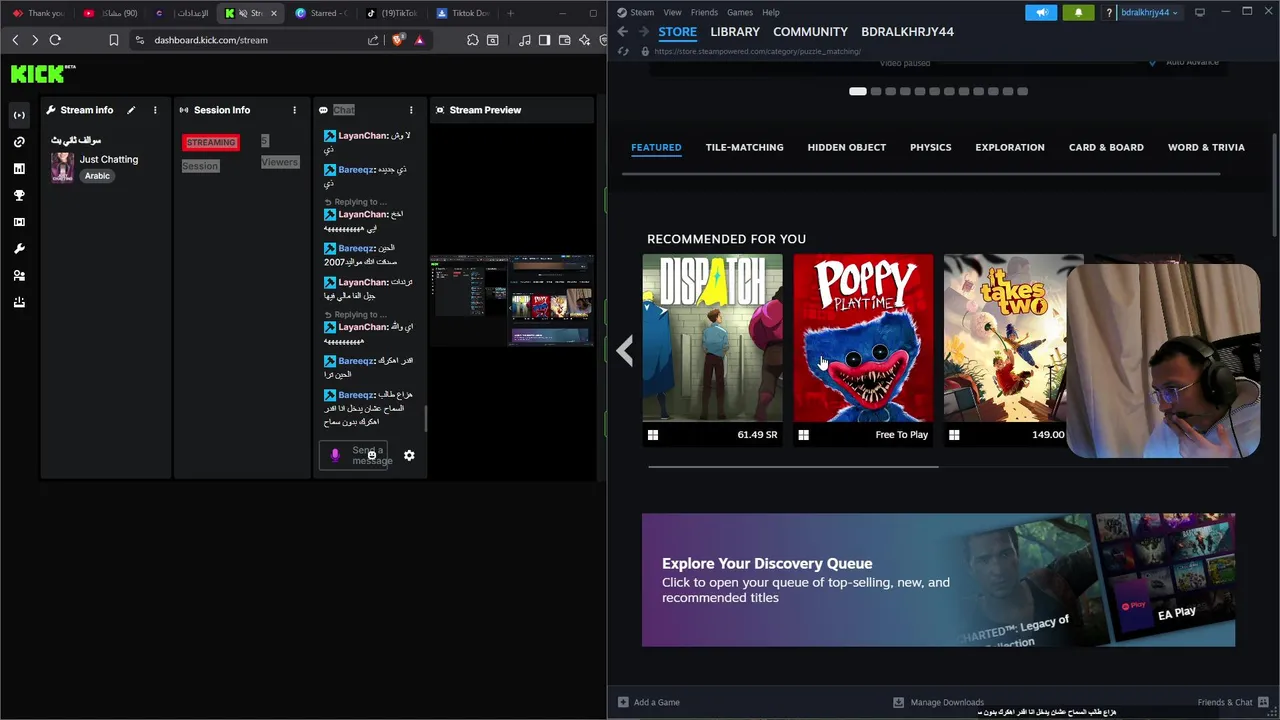Switch Steam to Big Picture mode icon

1200,12
